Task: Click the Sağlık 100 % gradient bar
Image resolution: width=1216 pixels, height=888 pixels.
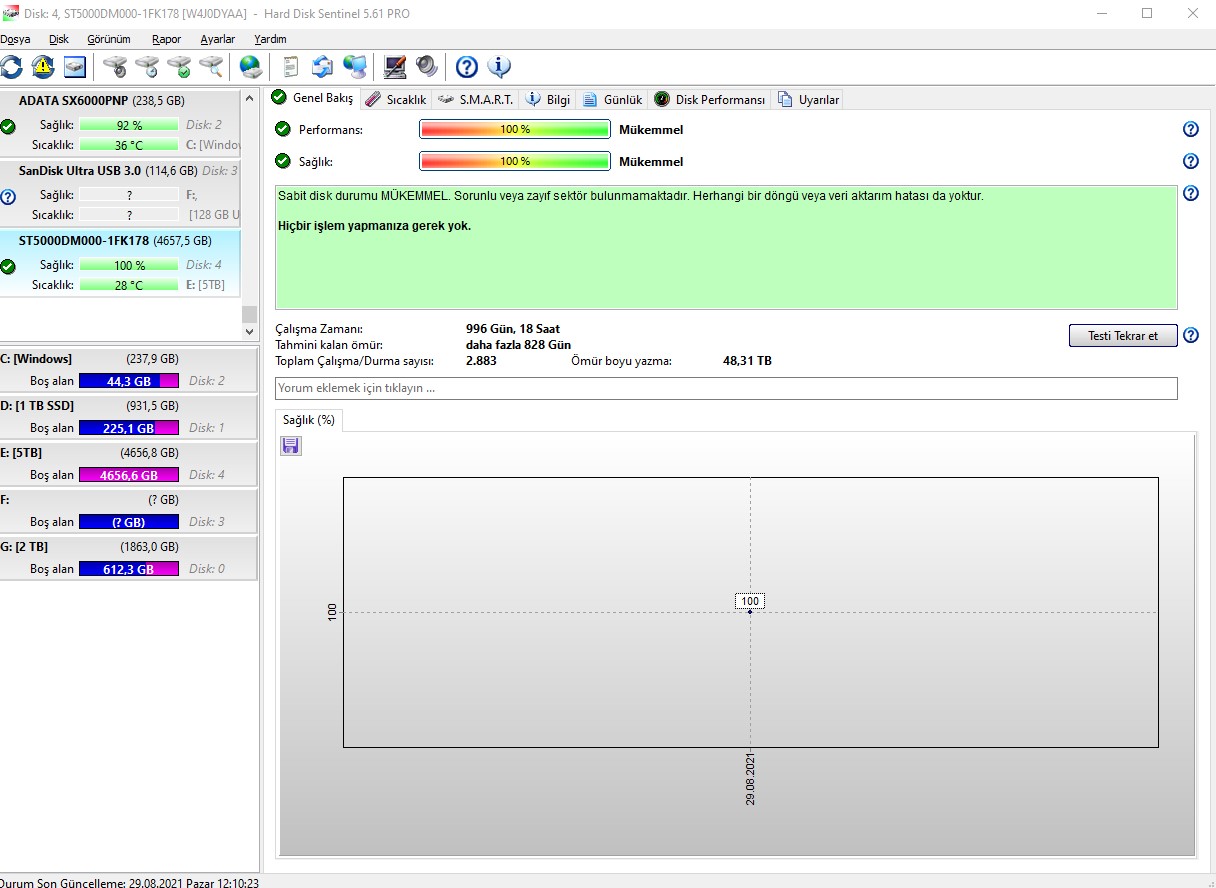Action: pos(514,161)
